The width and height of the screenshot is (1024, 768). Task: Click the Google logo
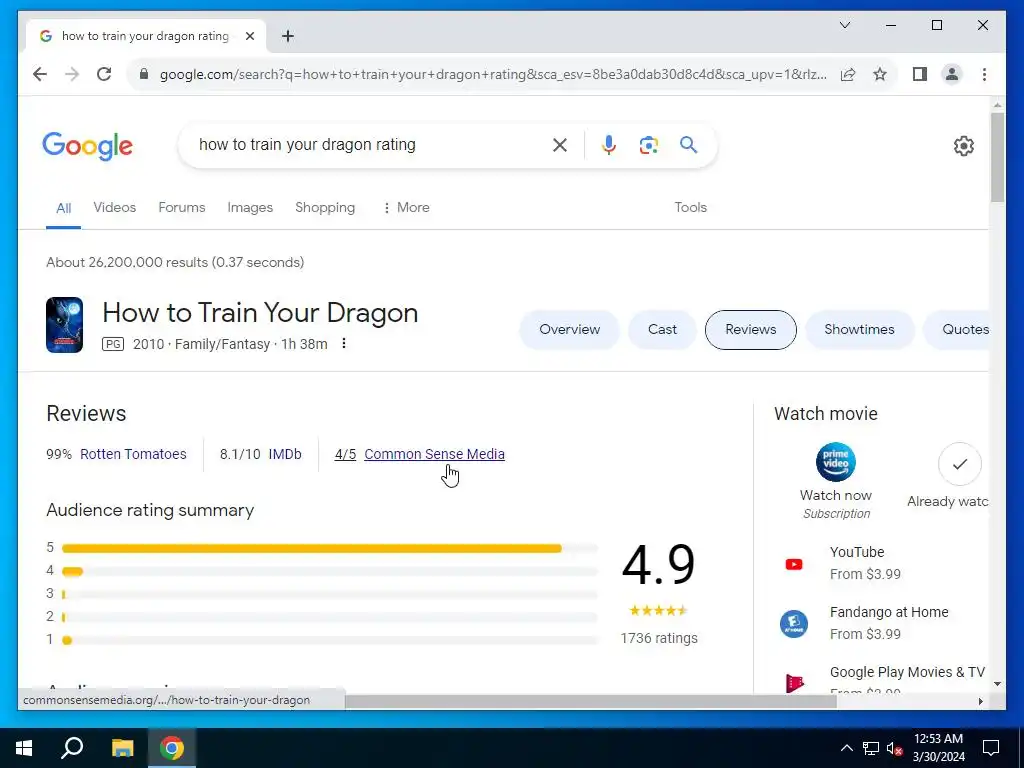click(x=88, y=146)
